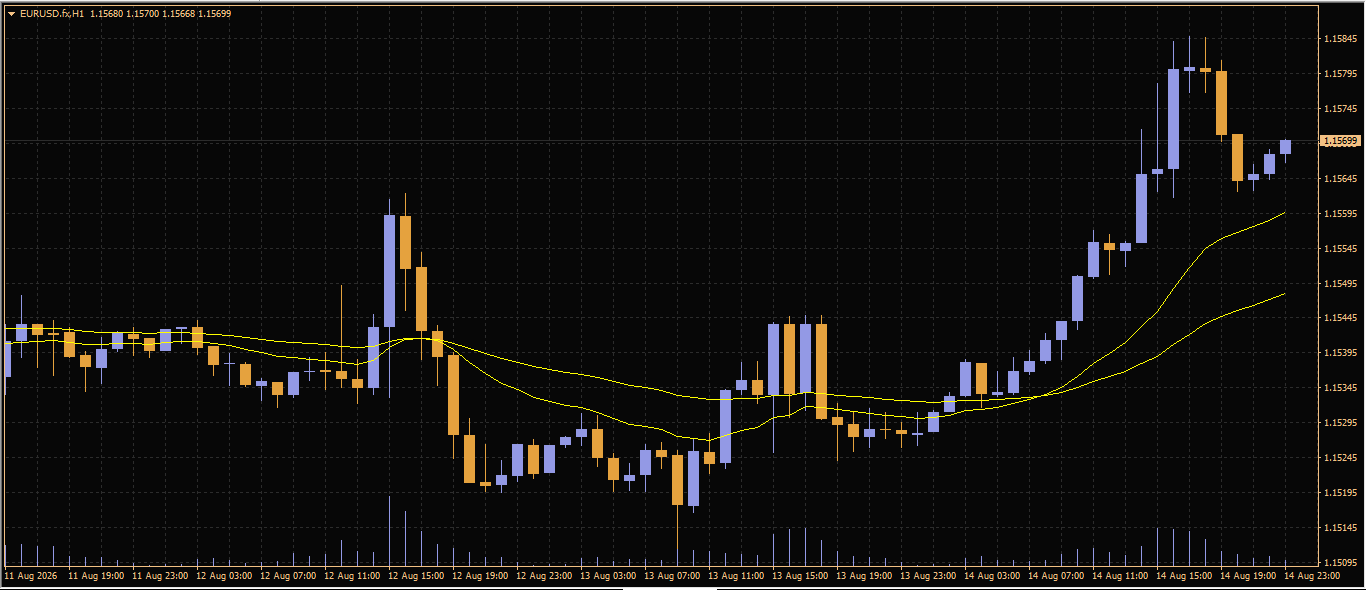Select the low value 1.15668 in header

click(179, 14)
